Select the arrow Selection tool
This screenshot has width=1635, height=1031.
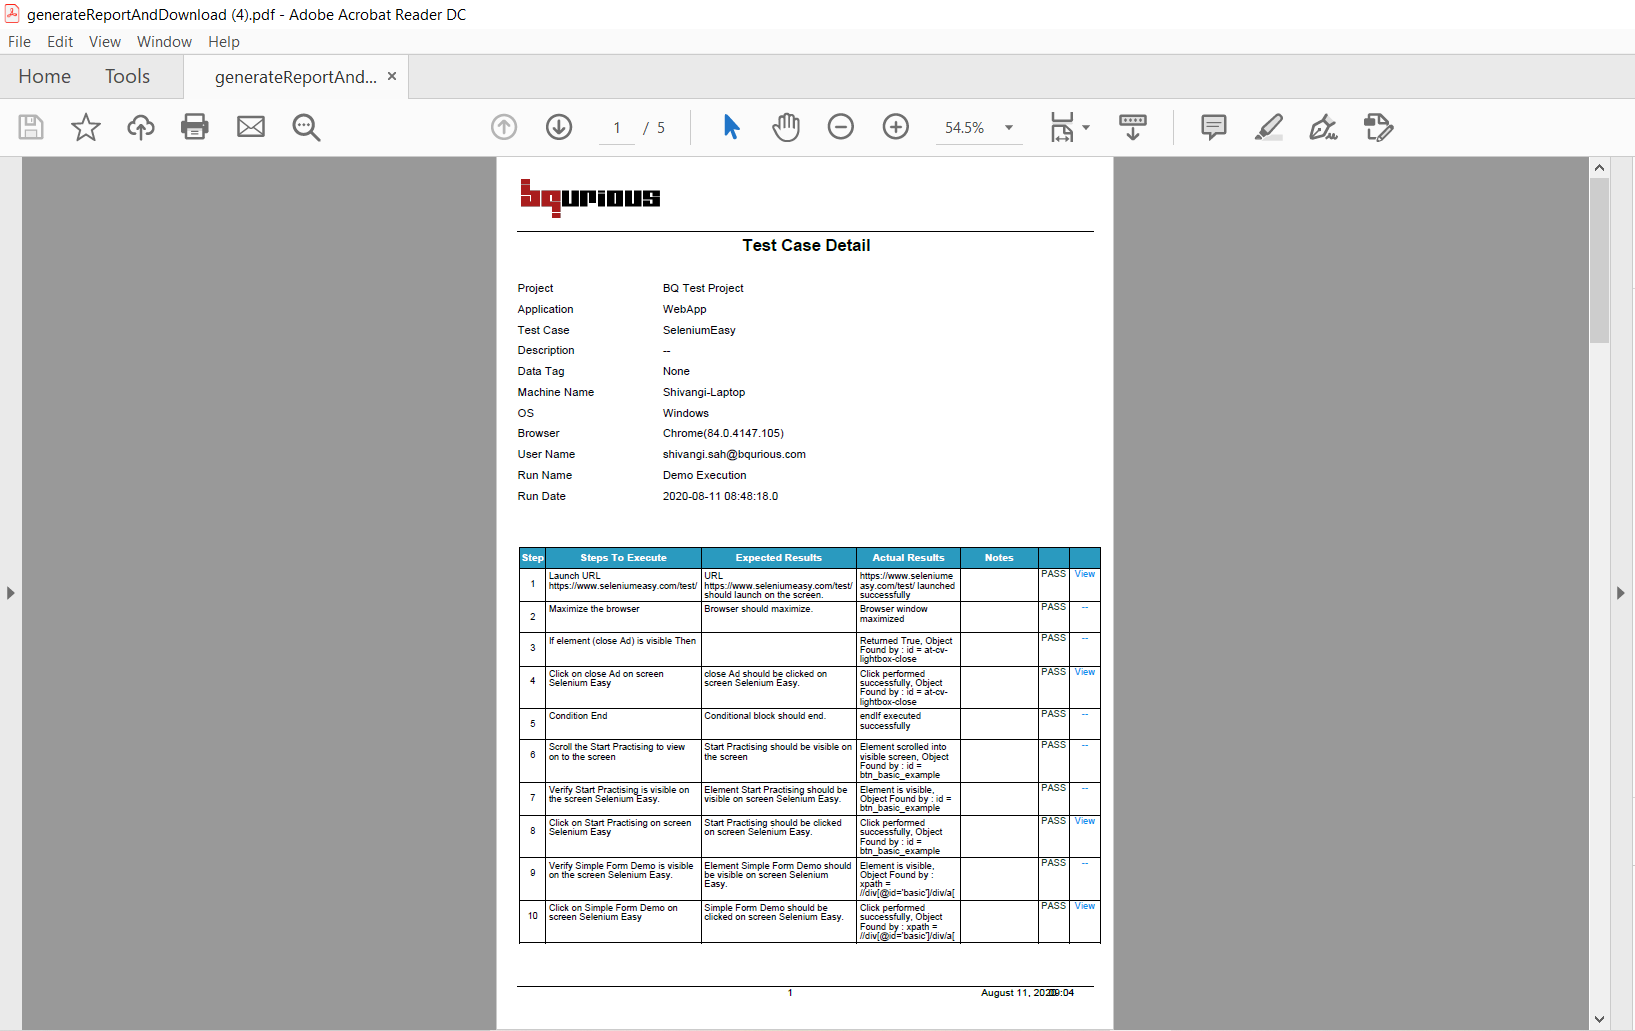click(x=731, y=127)
